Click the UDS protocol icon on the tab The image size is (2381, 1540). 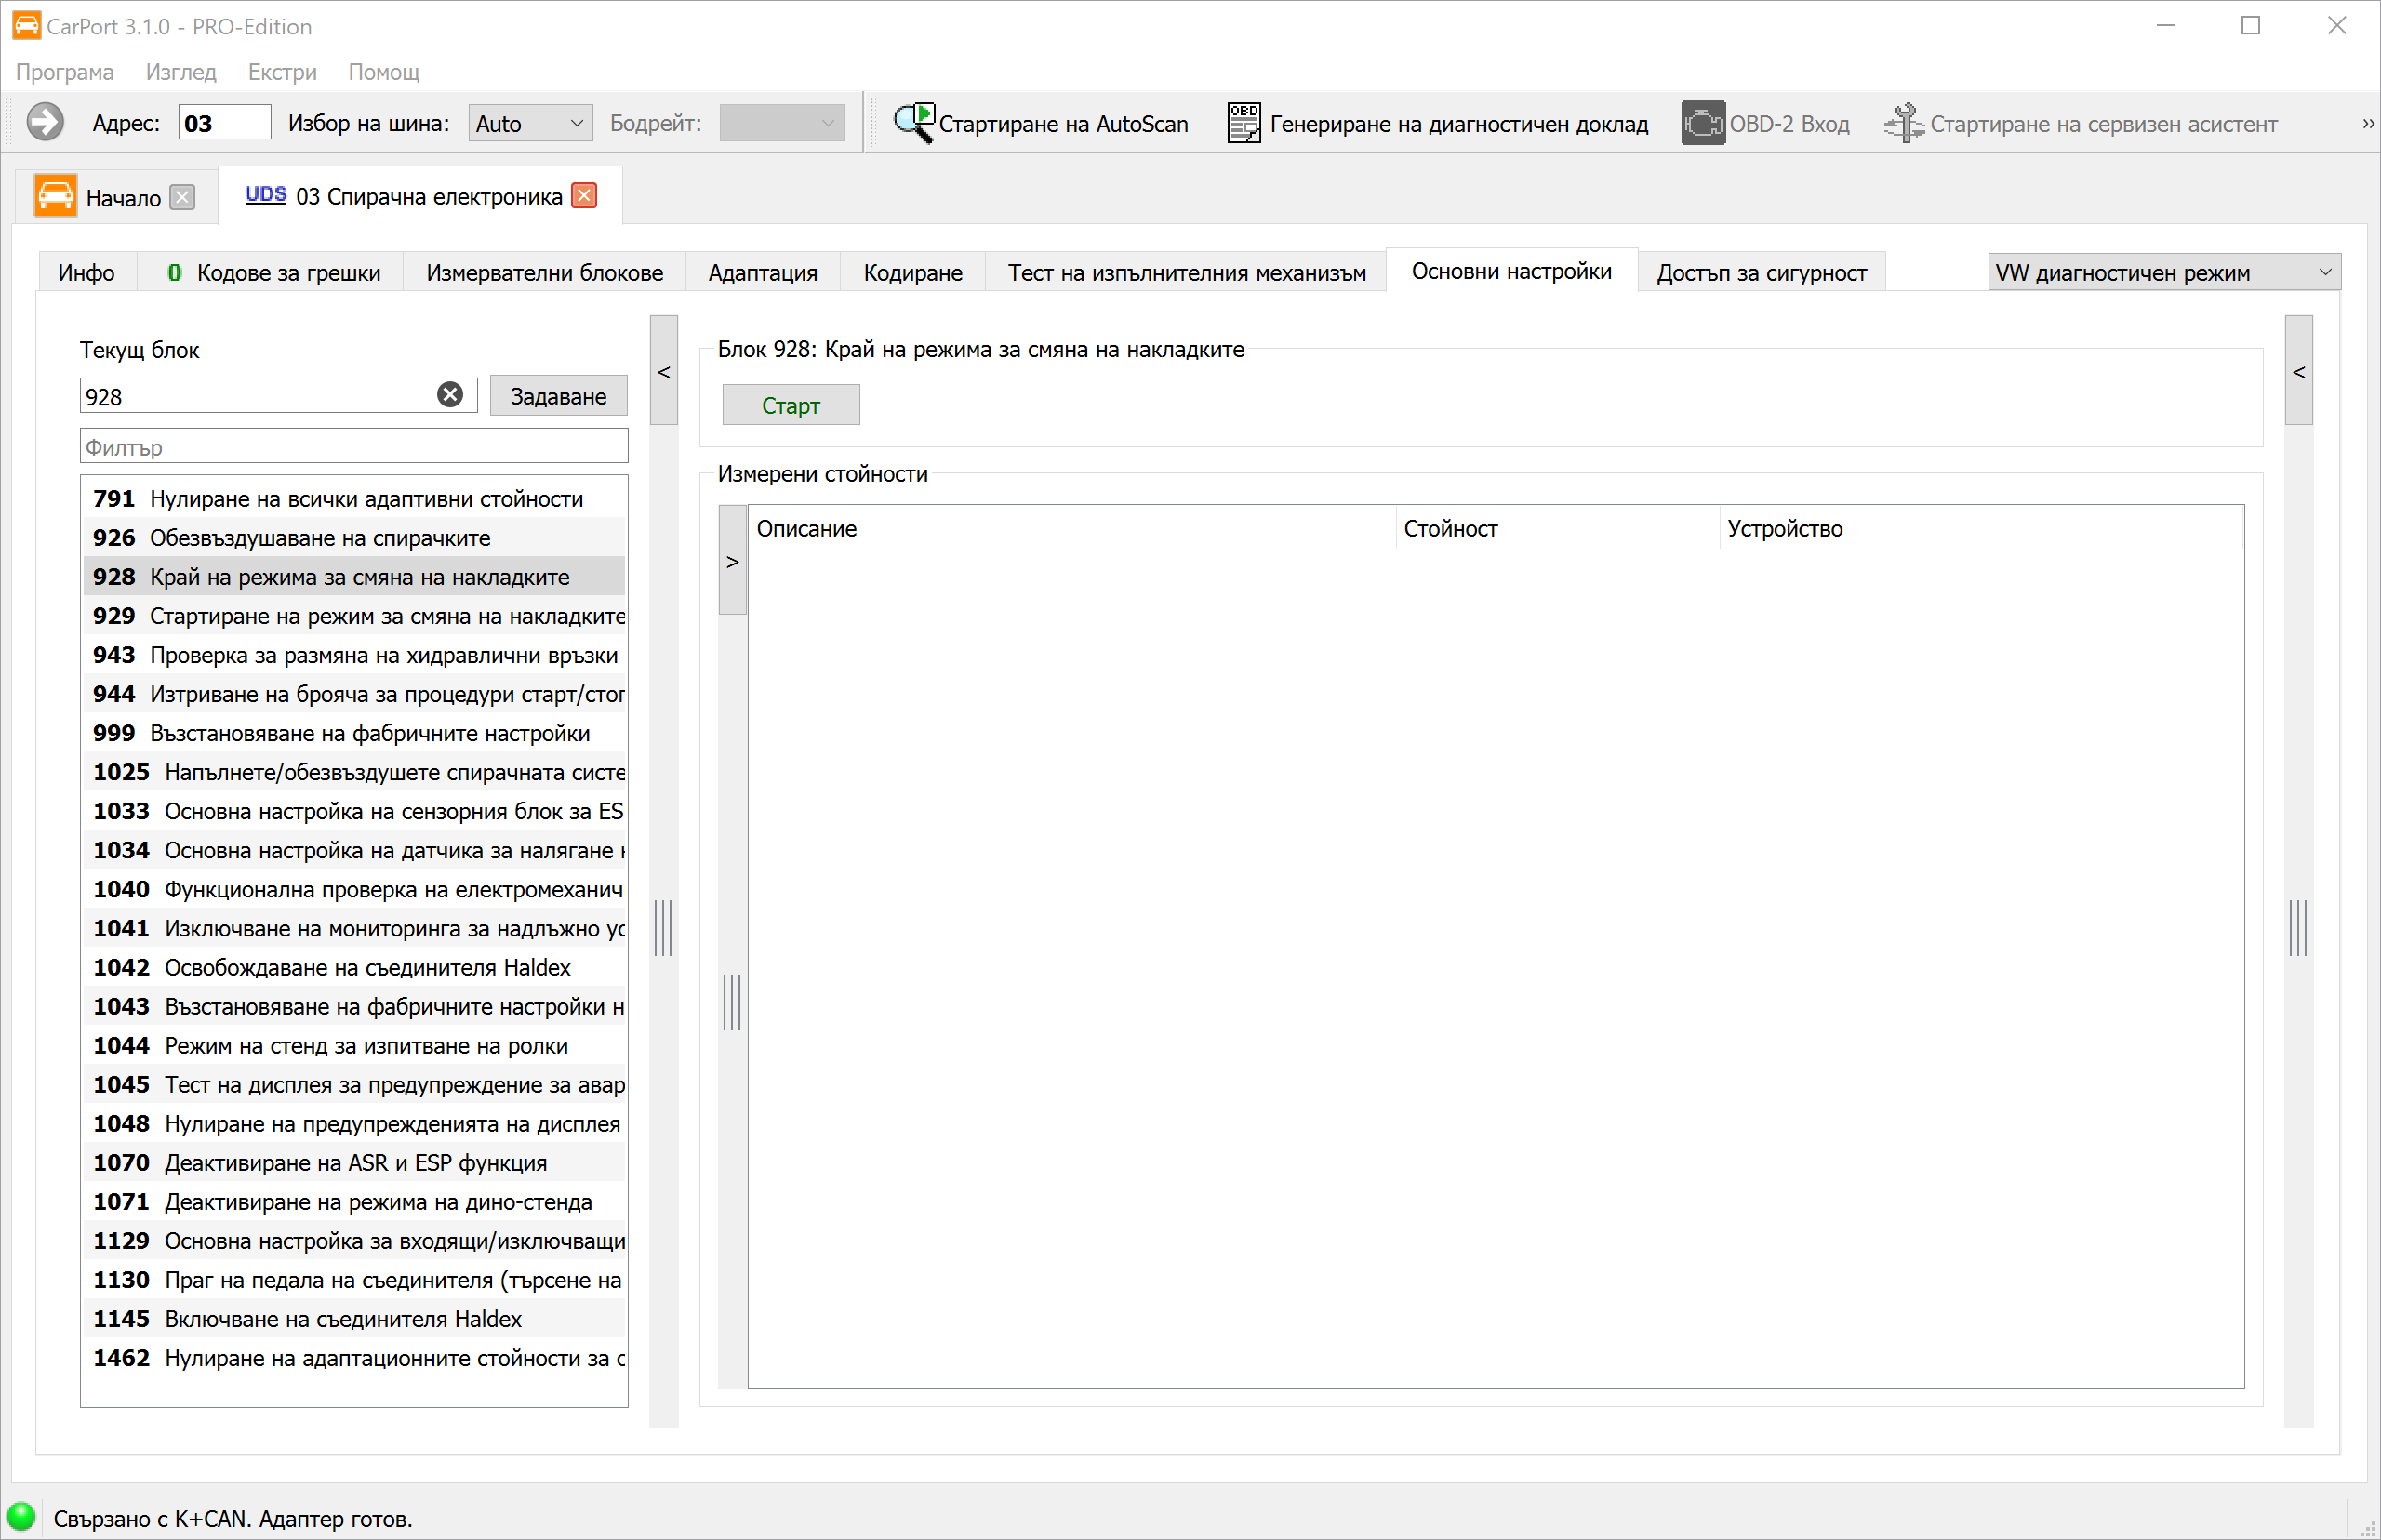coord(265,194)
